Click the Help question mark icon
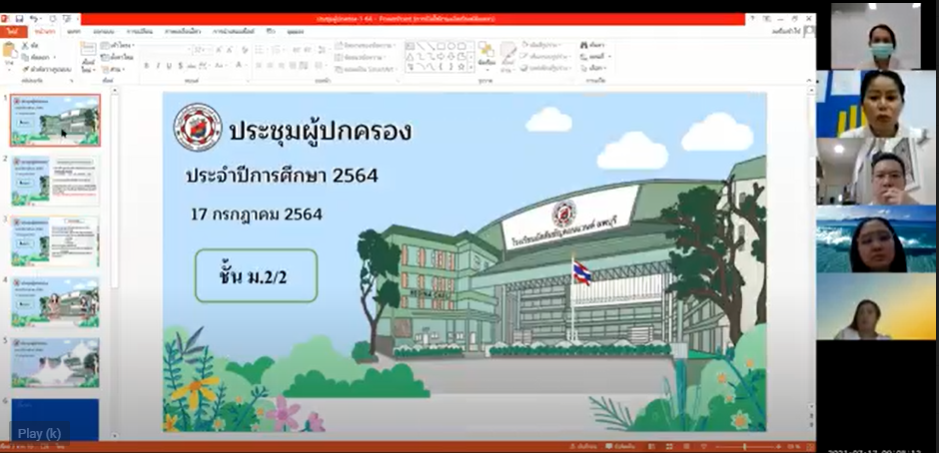The image size is (939, 453). click(x=753, y=19)
